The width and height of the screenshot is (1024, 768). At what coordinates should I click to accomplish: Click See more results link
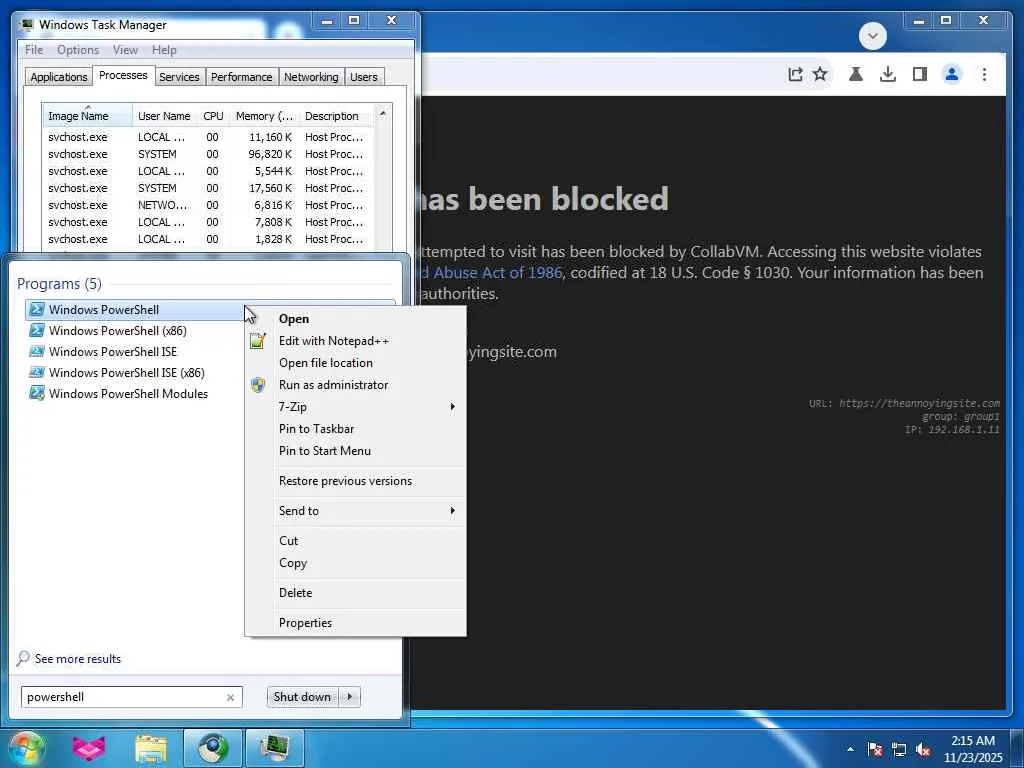point(78,659)
